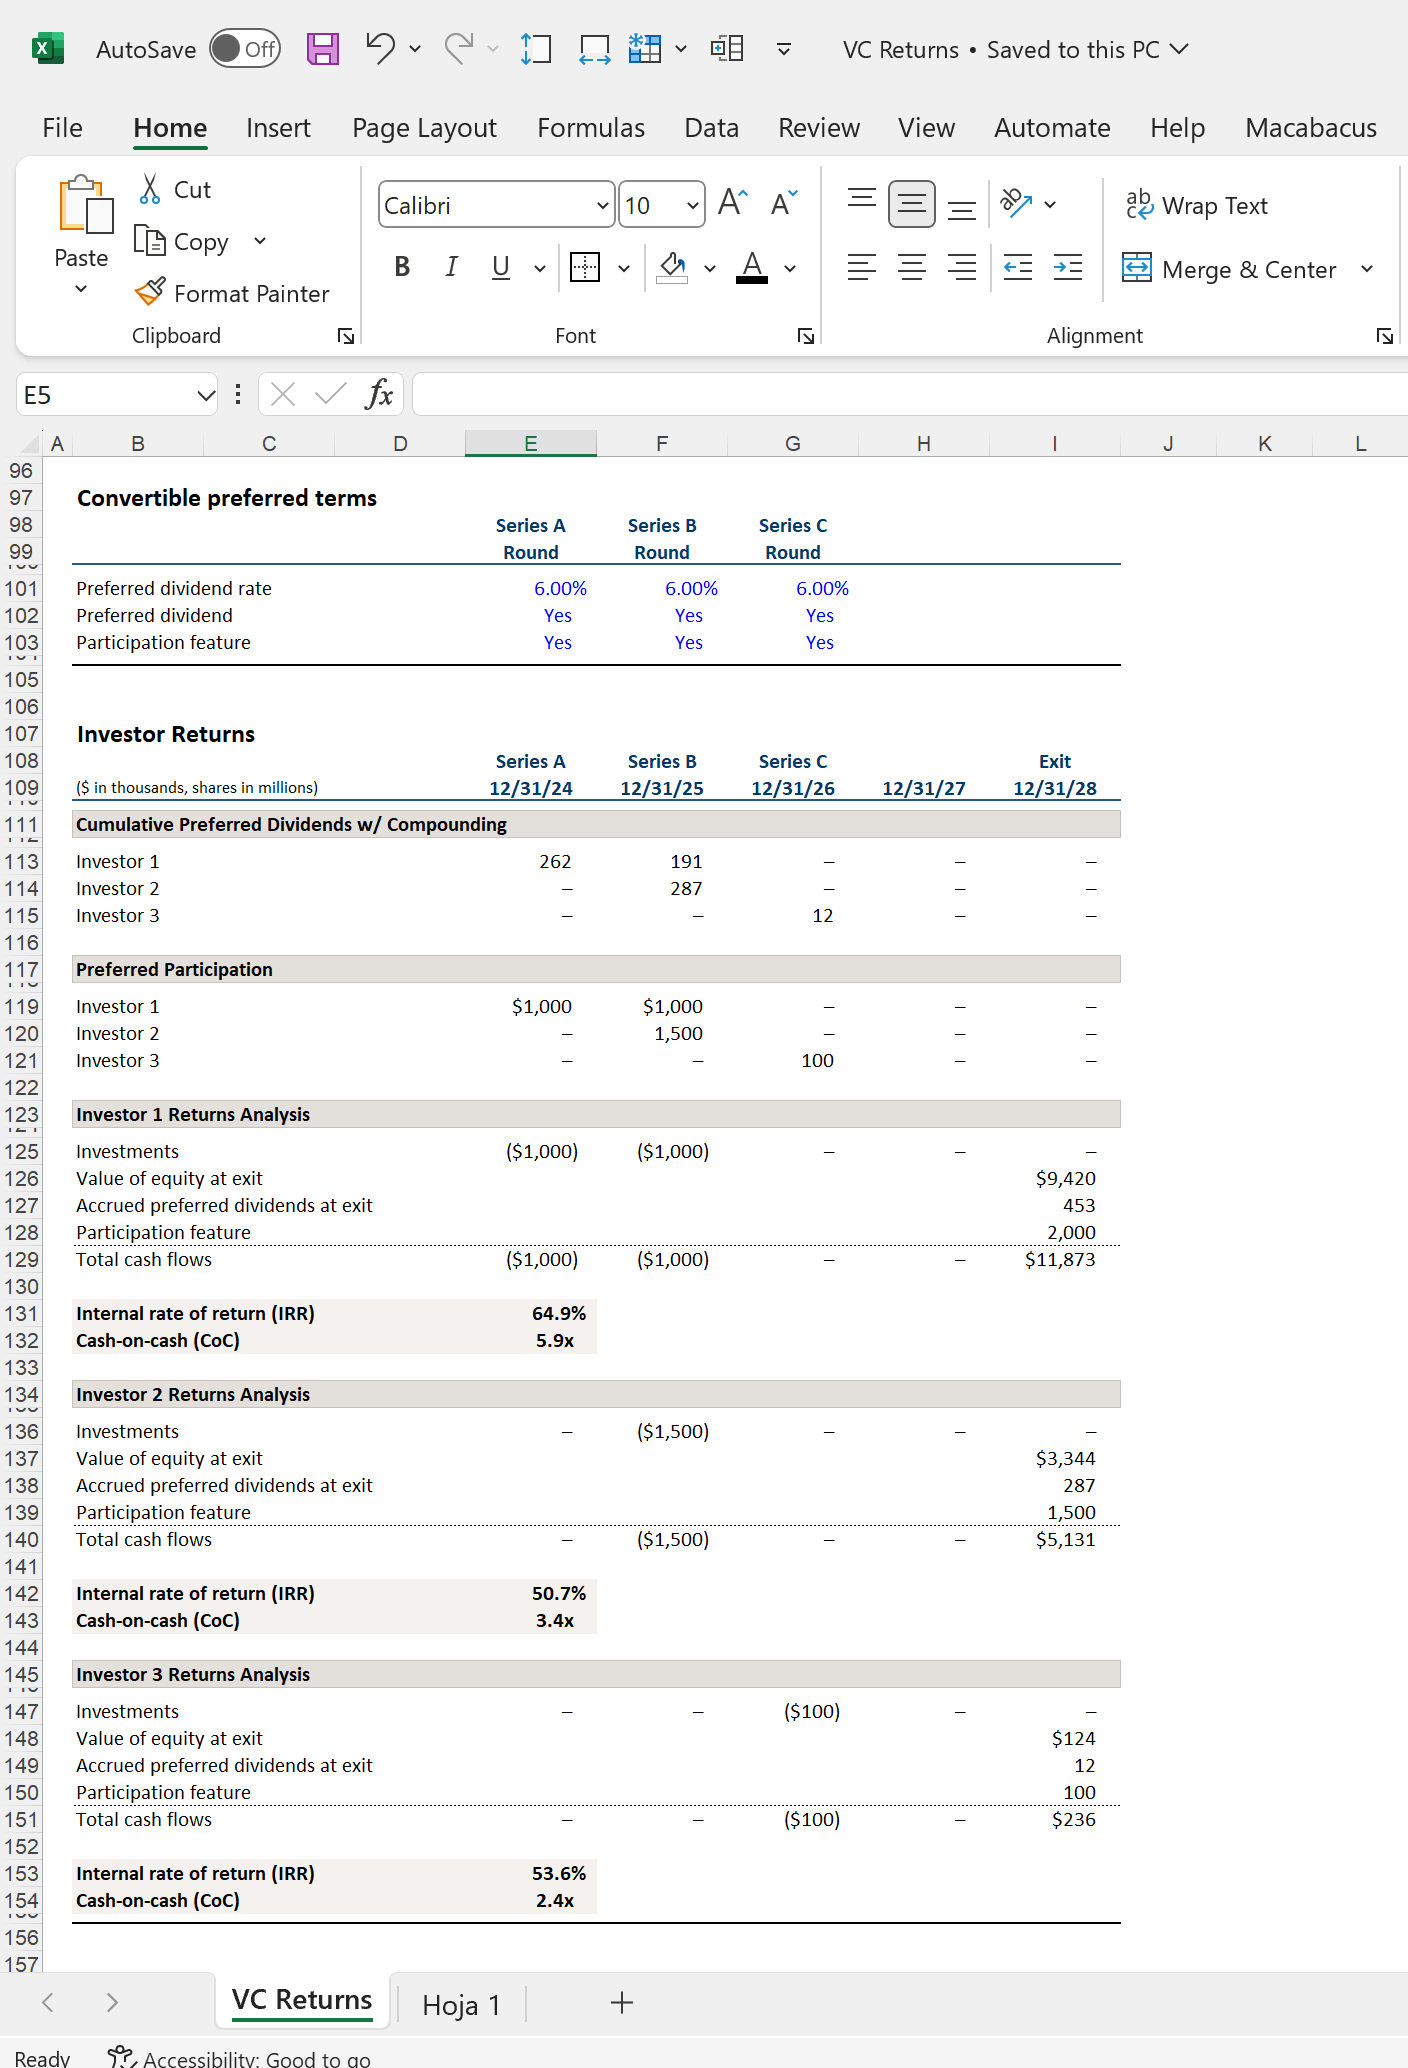Toggle Bold formatting
This screenshot has width=1408, height=2068.
pos(402,268)
